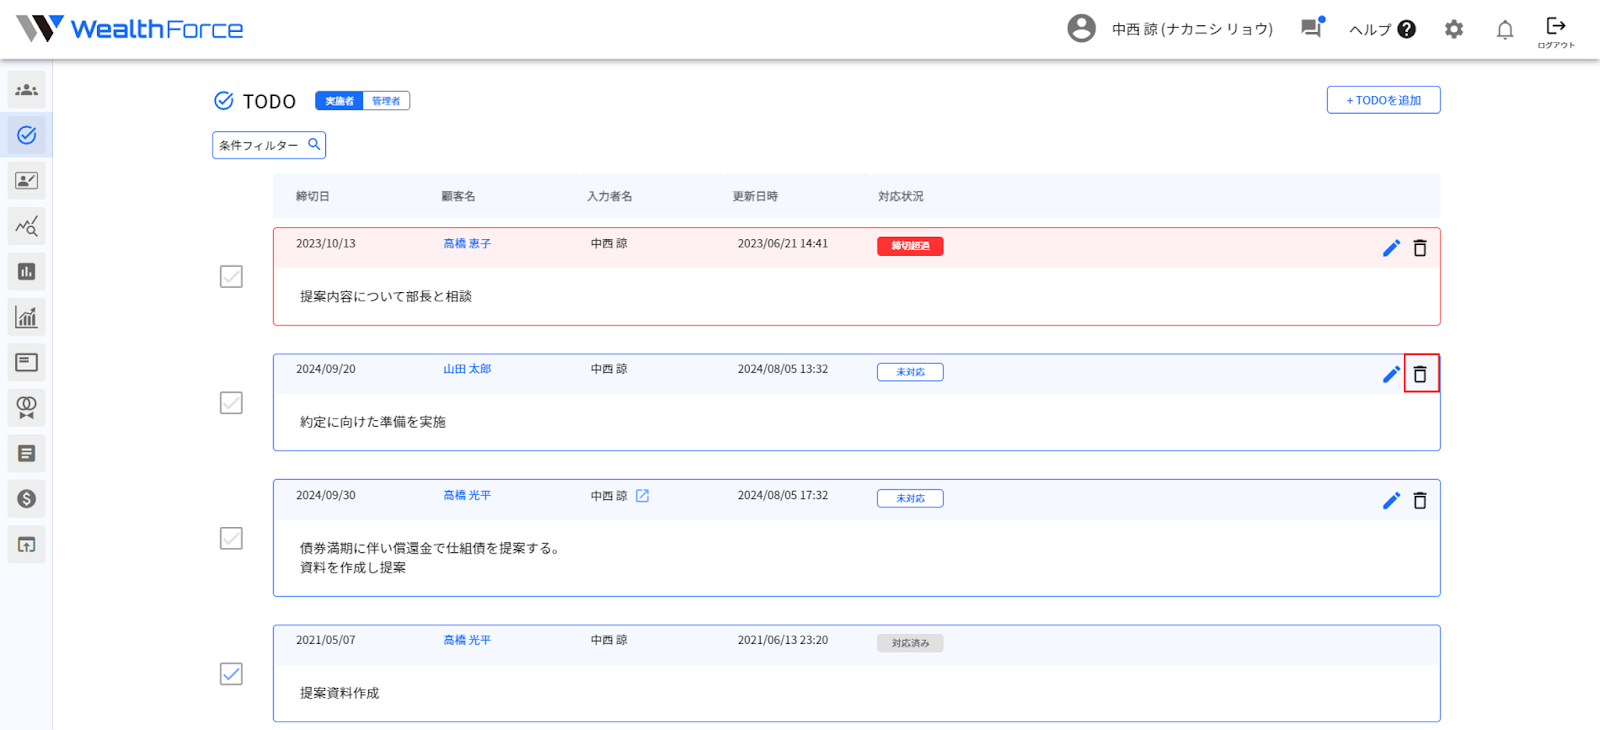Click the logout icon
This screenshot has width=1600, height=730.
[x=1556, y=31]
